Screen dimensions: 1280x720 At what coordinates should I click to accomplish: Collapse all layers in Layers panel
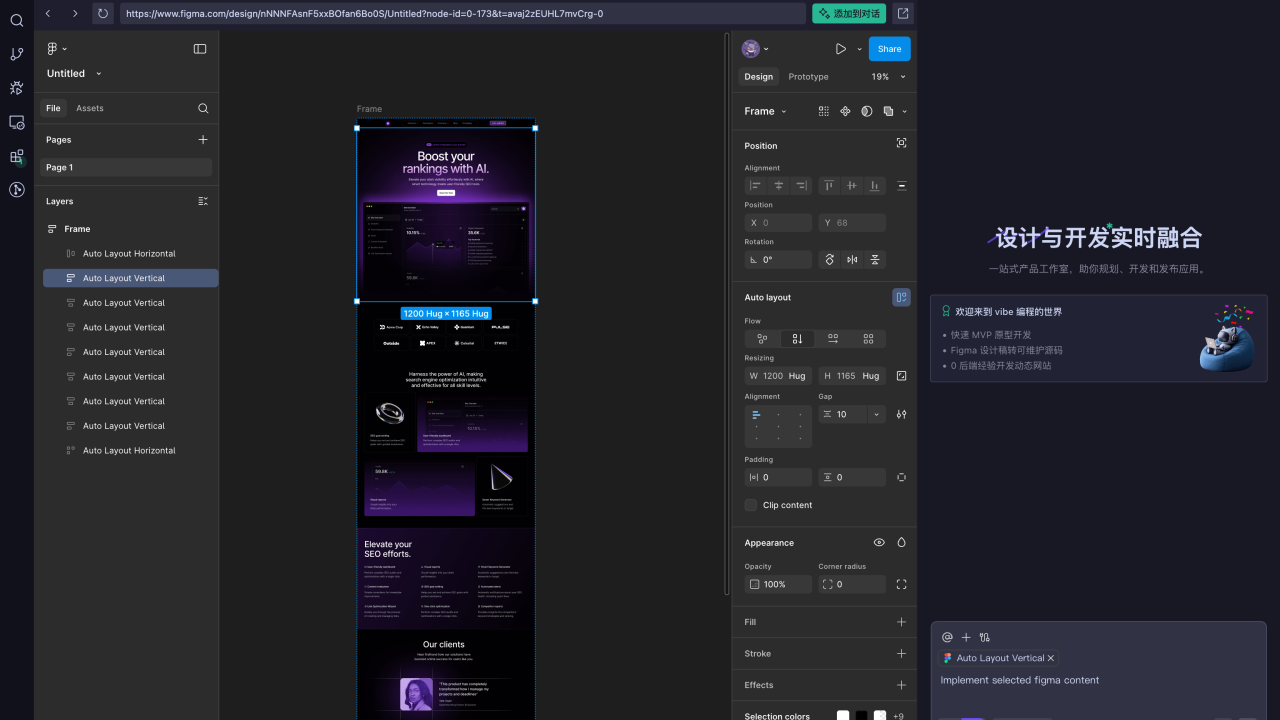[203, 201]
